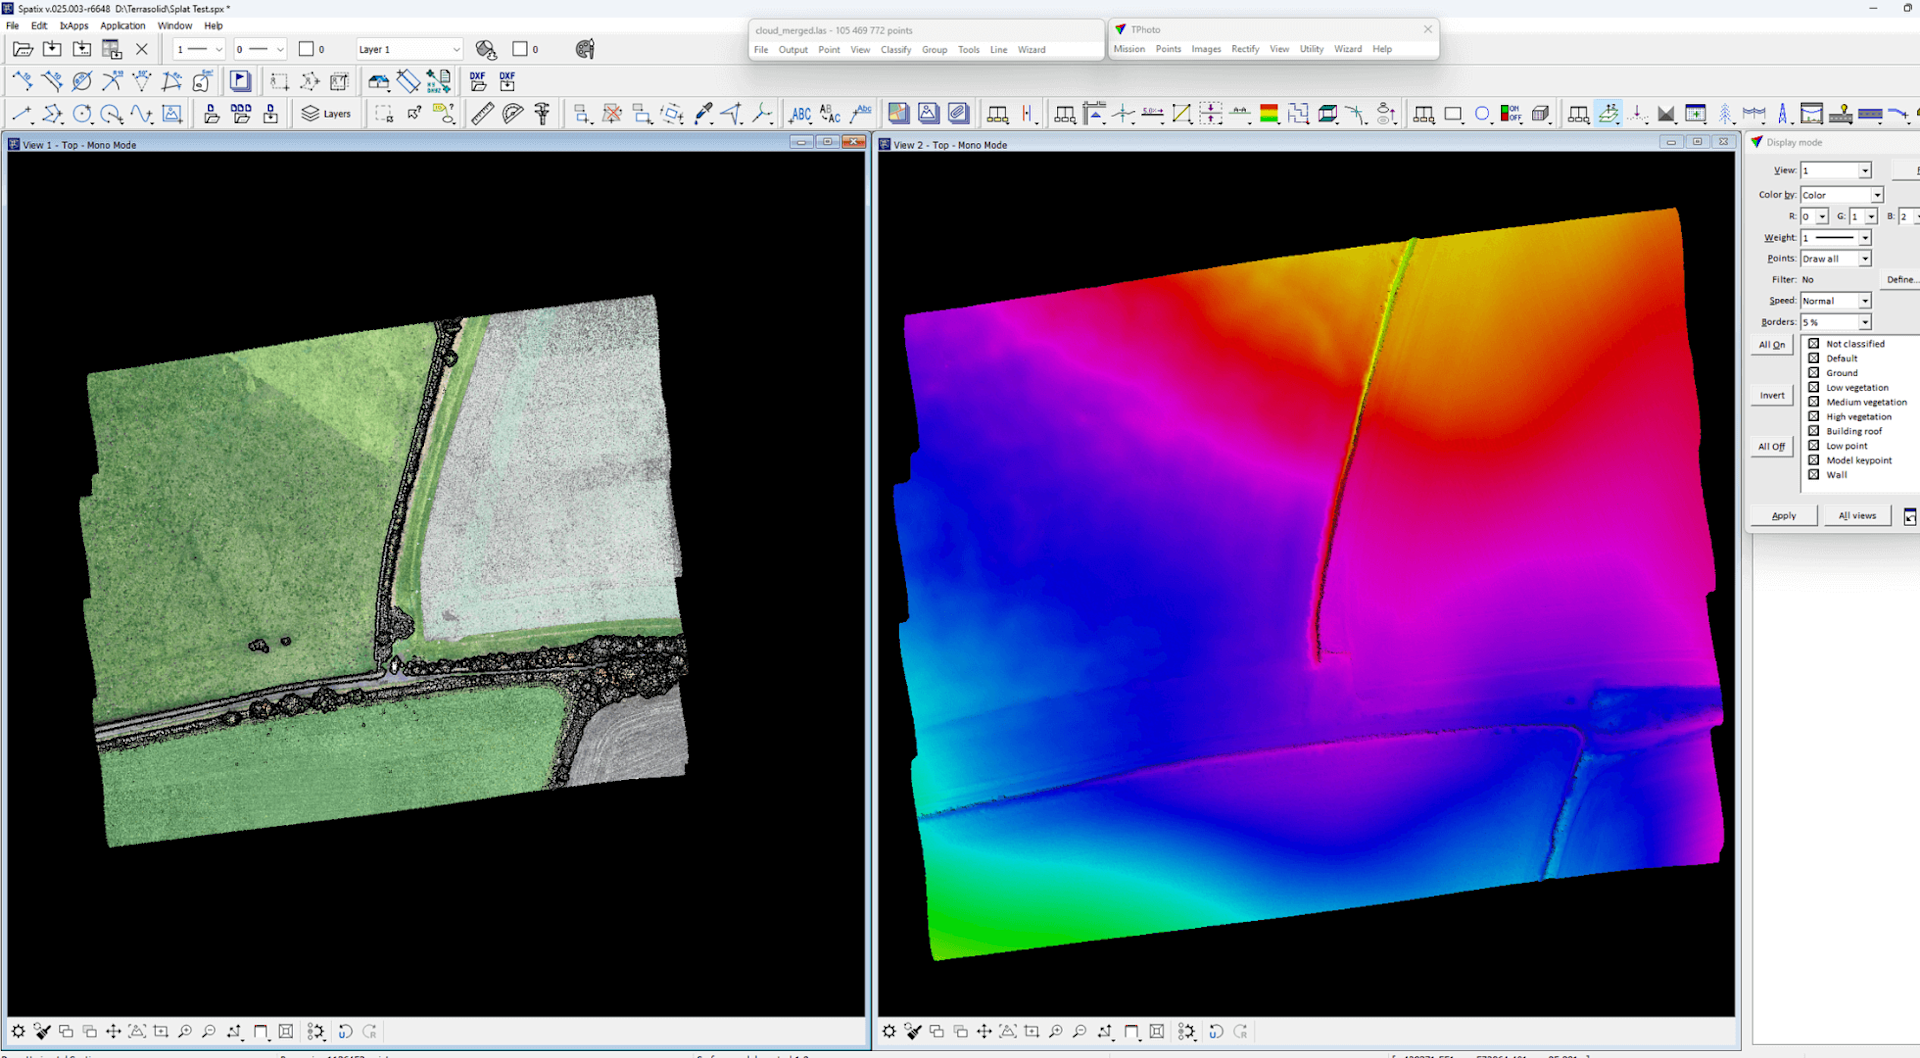Click the rainbow color scheme icon

[x=1269, y=114]
